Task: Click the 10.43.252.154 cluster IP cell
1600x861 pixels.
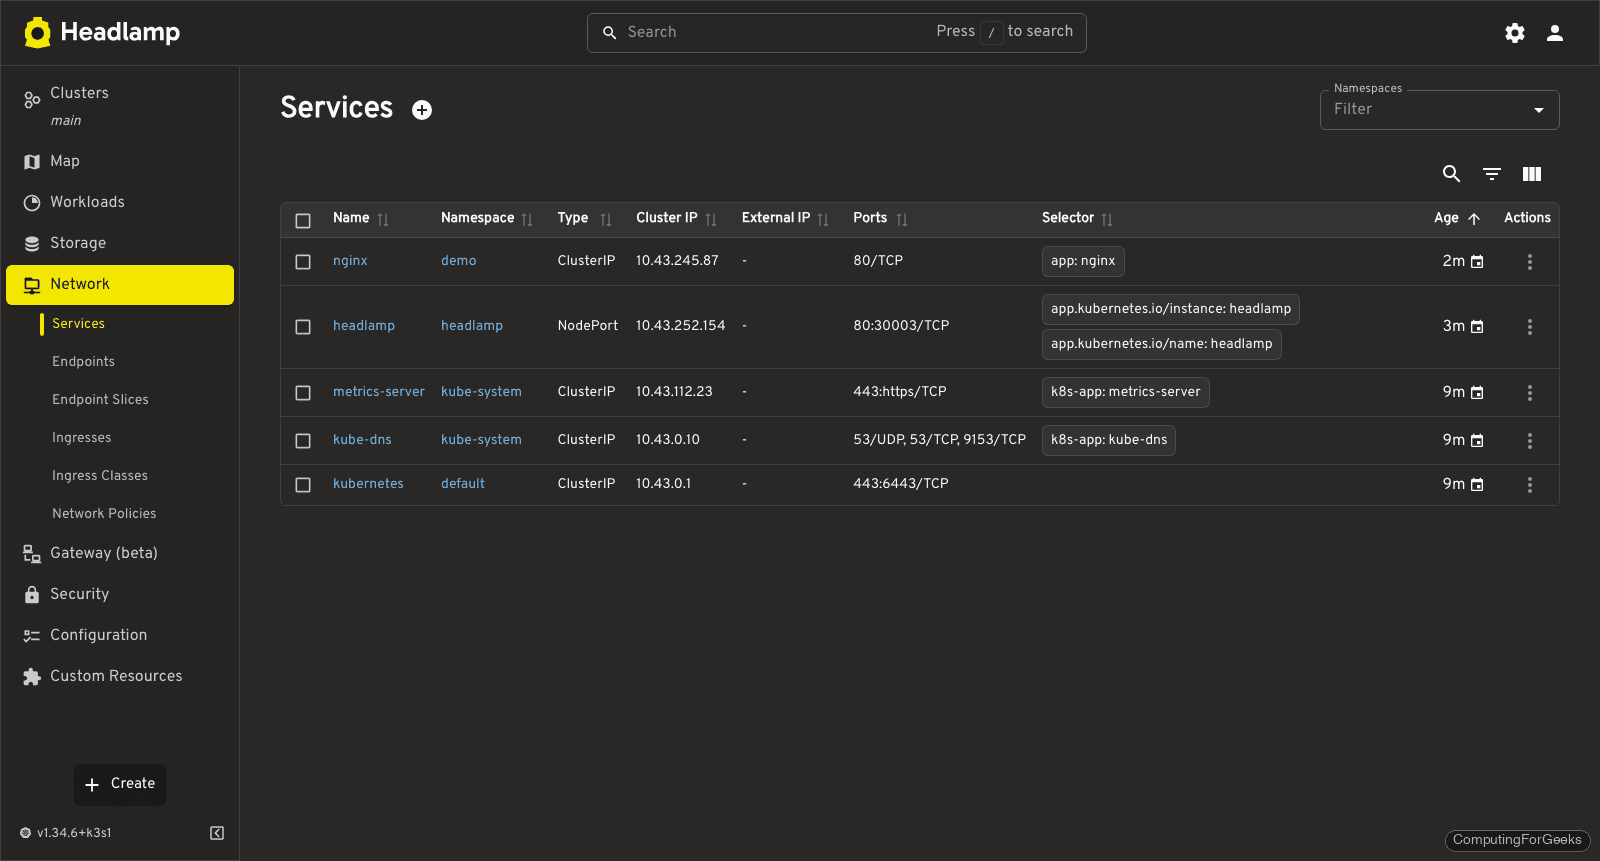Action: click(681, 326)
